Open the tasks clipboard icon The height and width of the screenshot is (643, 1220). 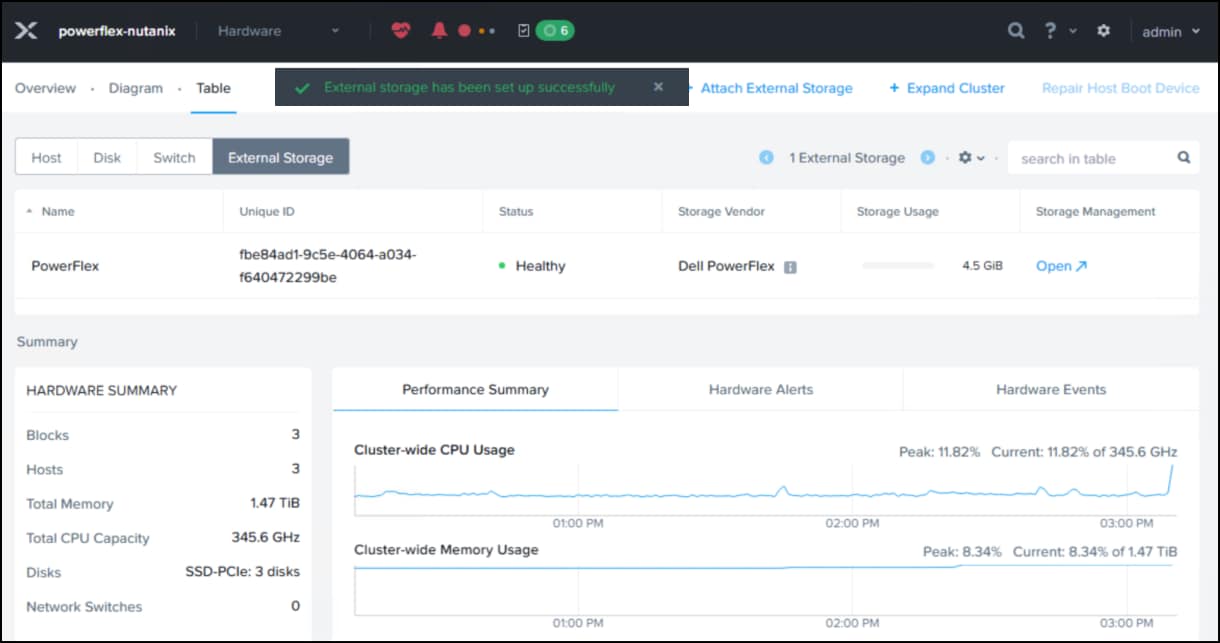pos(524,31)
